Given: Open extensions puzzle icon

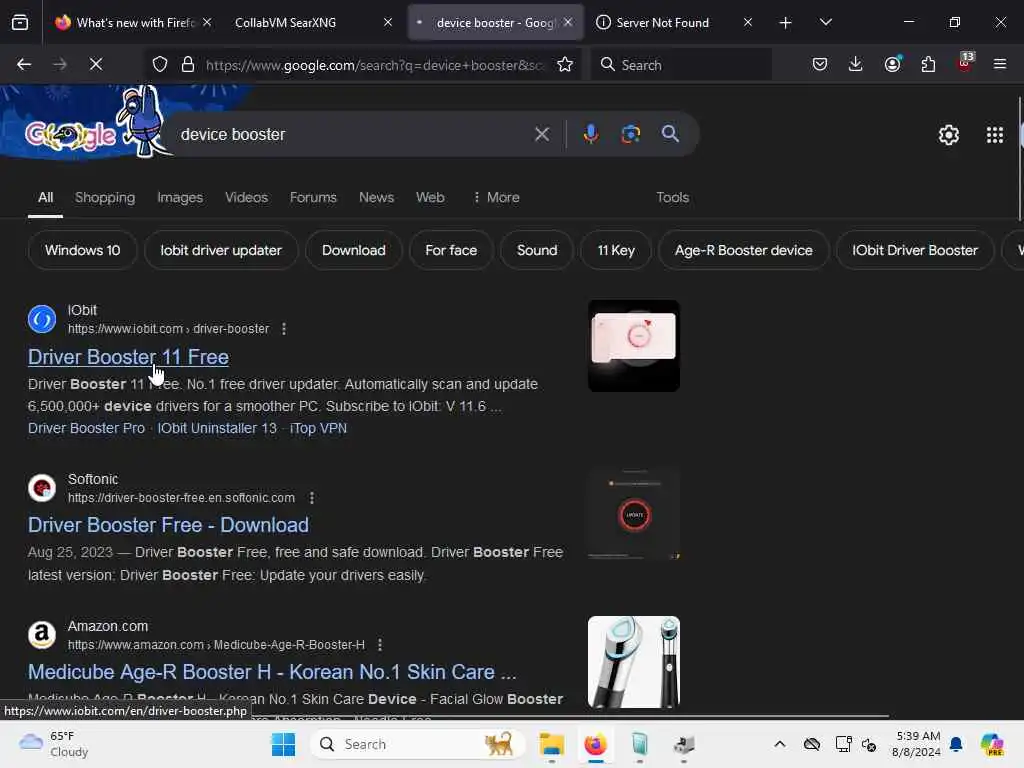Looking at the screenshot, I should coord(928,64).
